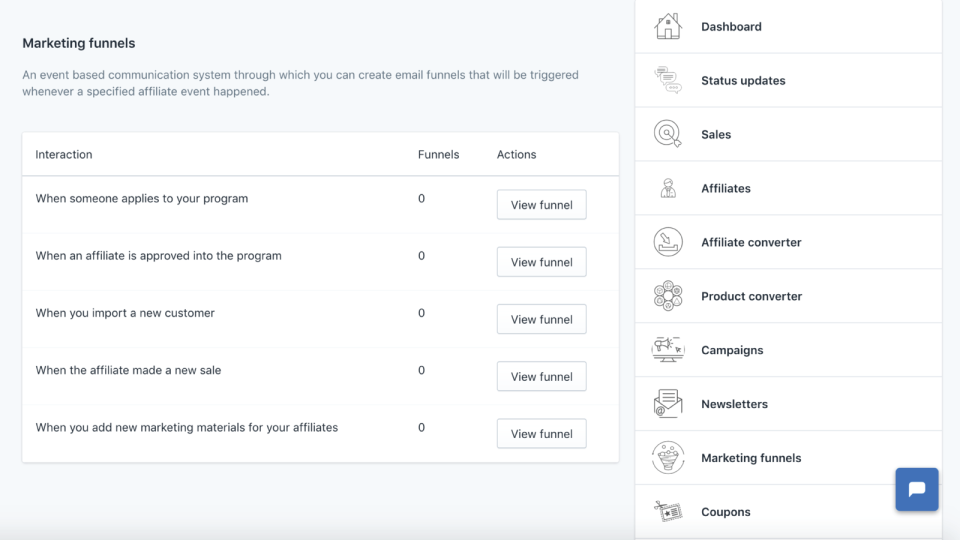Click the Newsletters envelope icon

[668, 404]
